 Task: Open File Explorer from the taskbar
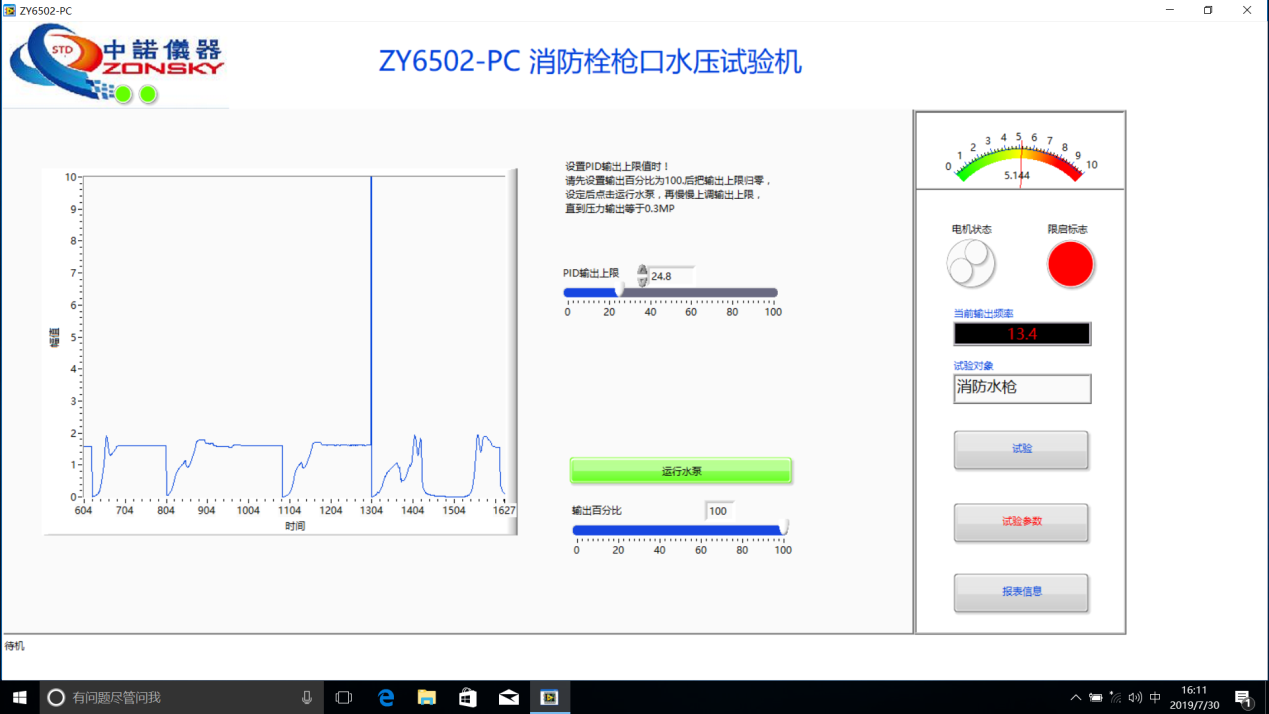(426, 697)
